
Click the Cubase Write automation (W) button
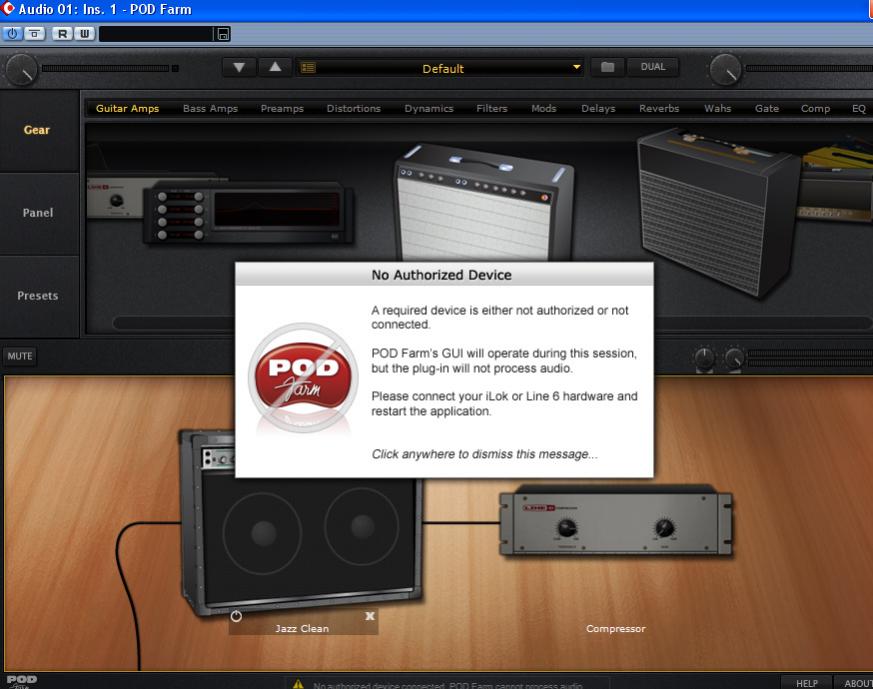click(x=84, y=34)
